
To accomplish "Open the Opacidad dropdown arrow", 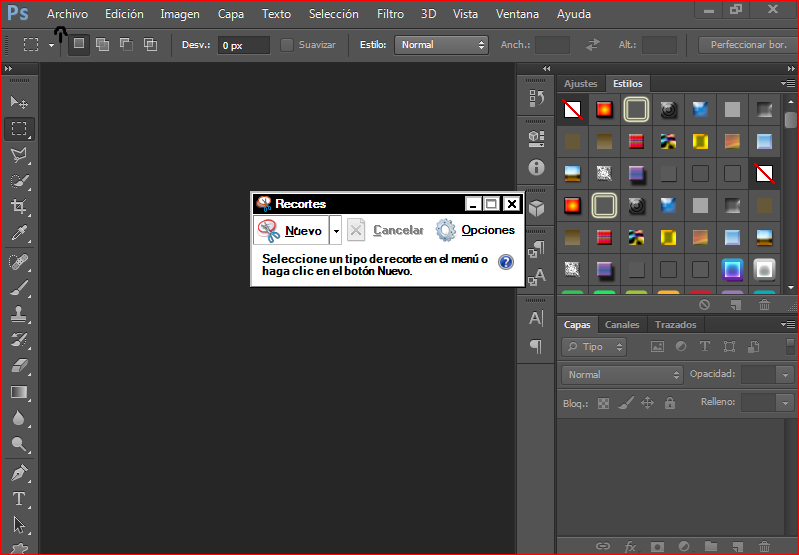I will click(785, 375).
